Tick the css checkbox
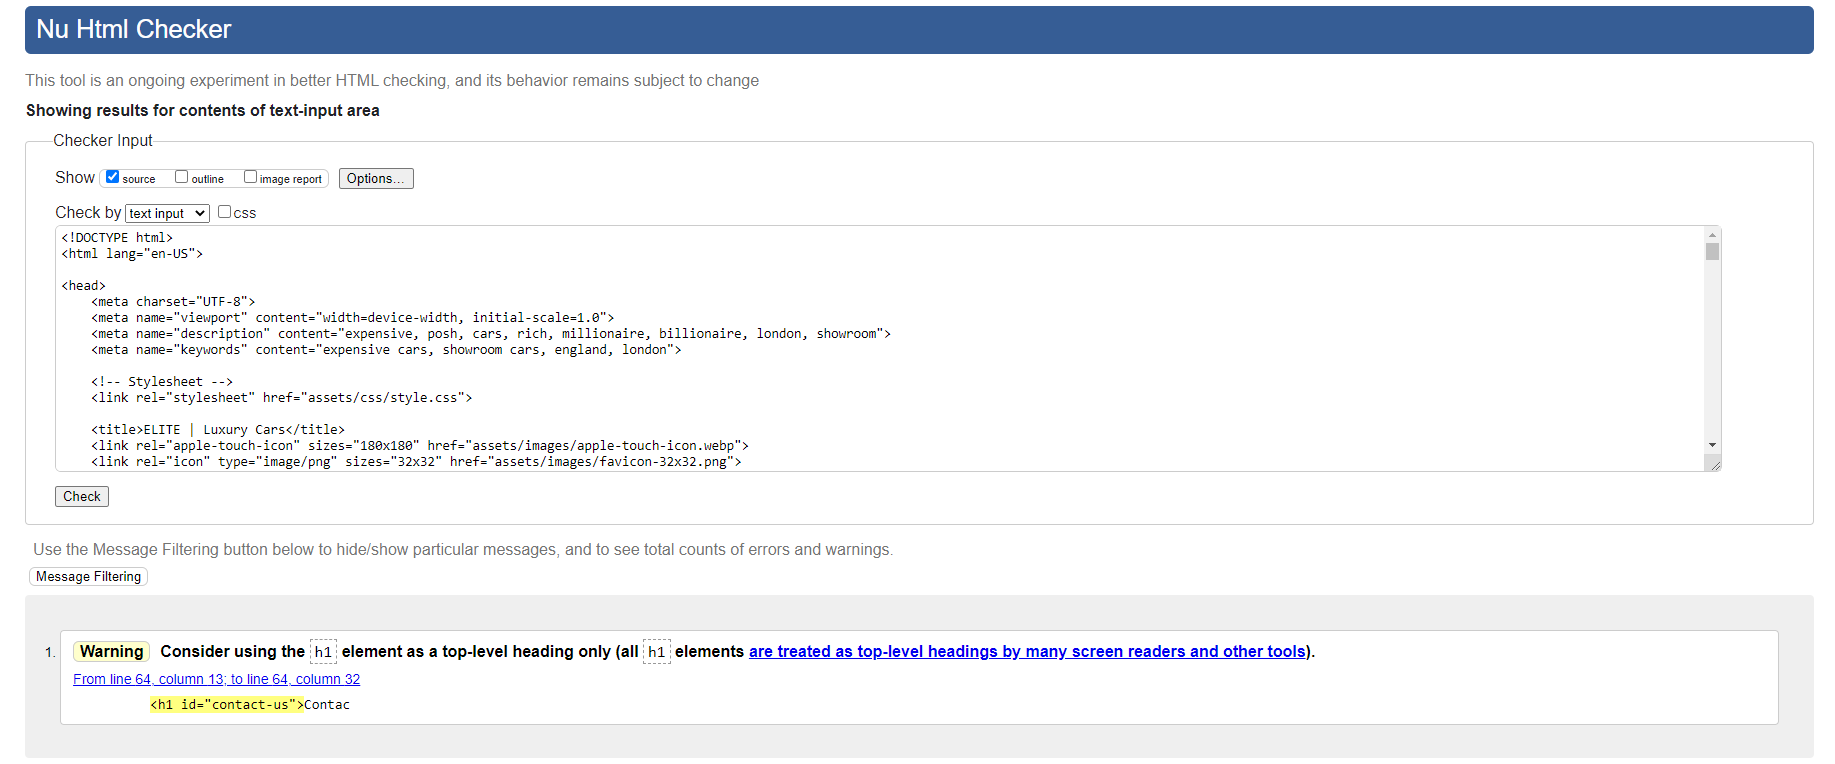The image size is (1835, 764). [x=224, y=212]
